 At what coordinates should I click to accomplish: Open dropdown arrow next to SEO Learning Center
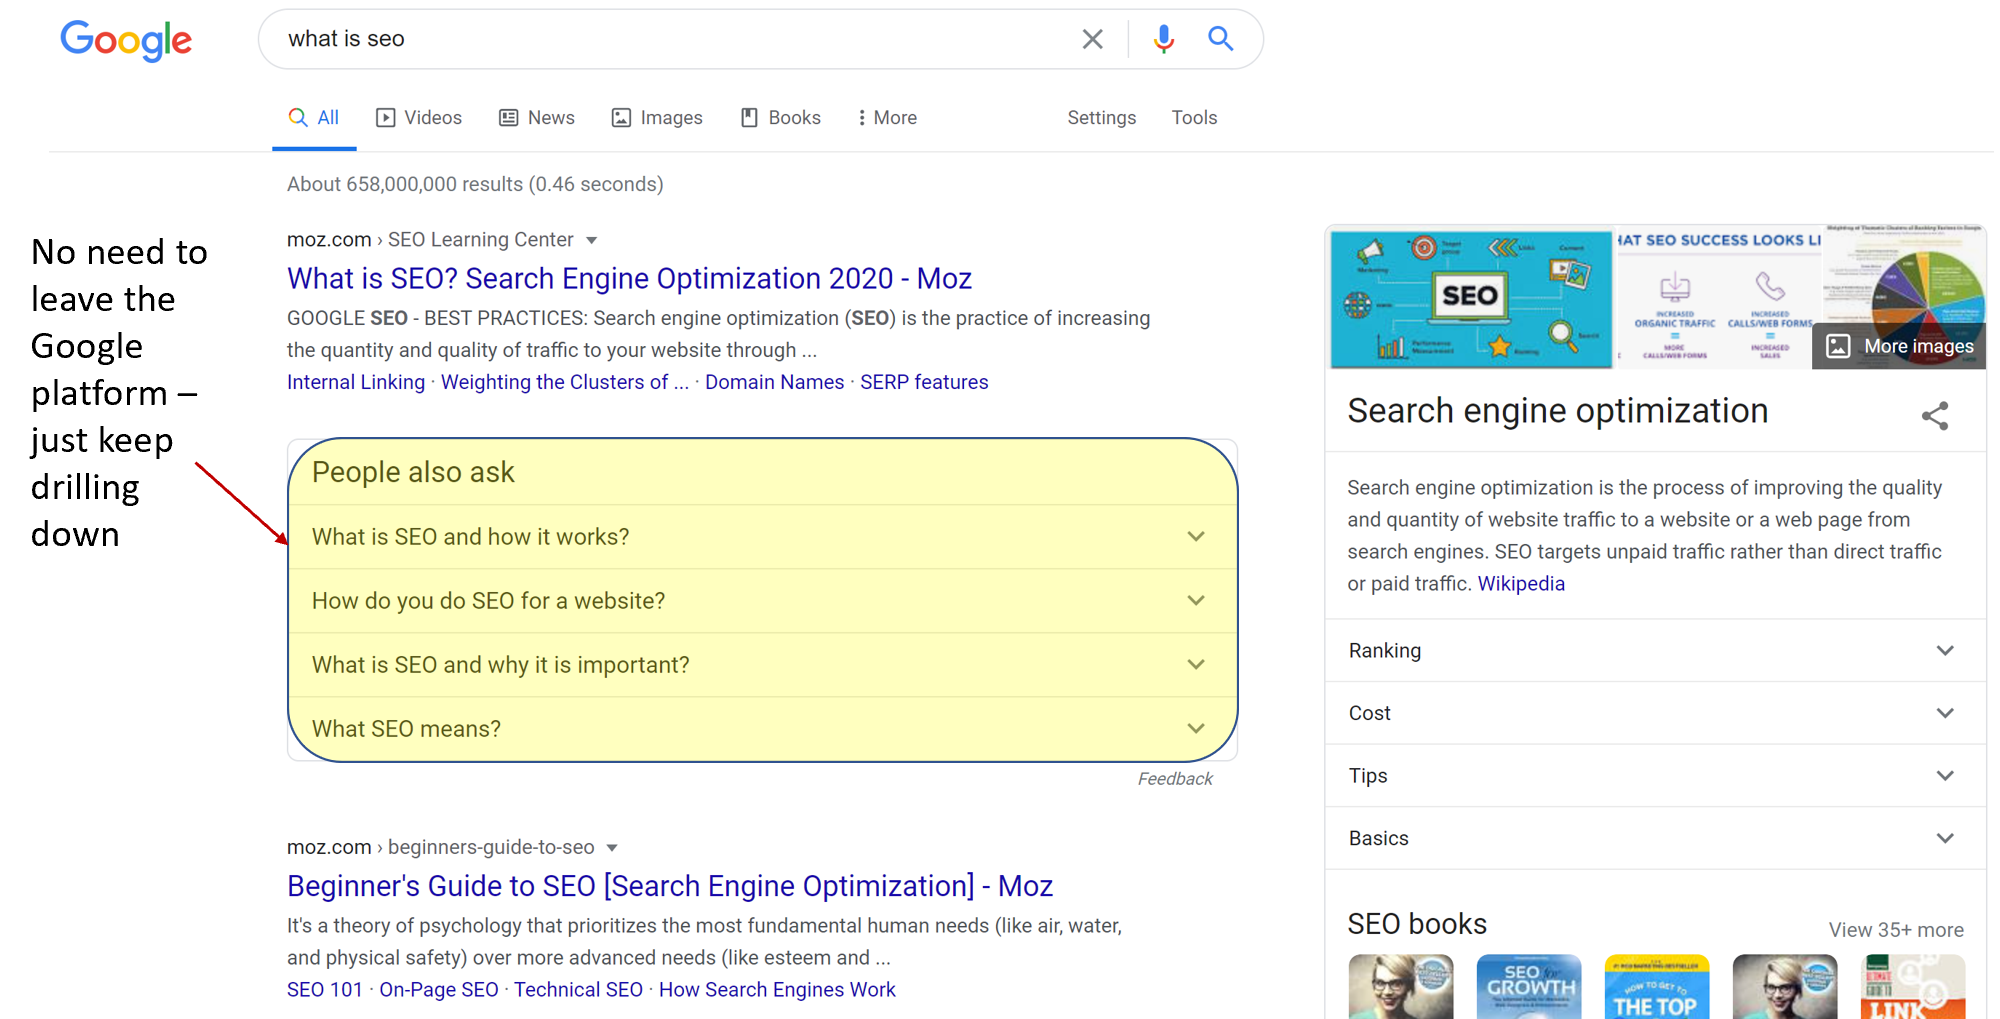click(x=592, y=240)
